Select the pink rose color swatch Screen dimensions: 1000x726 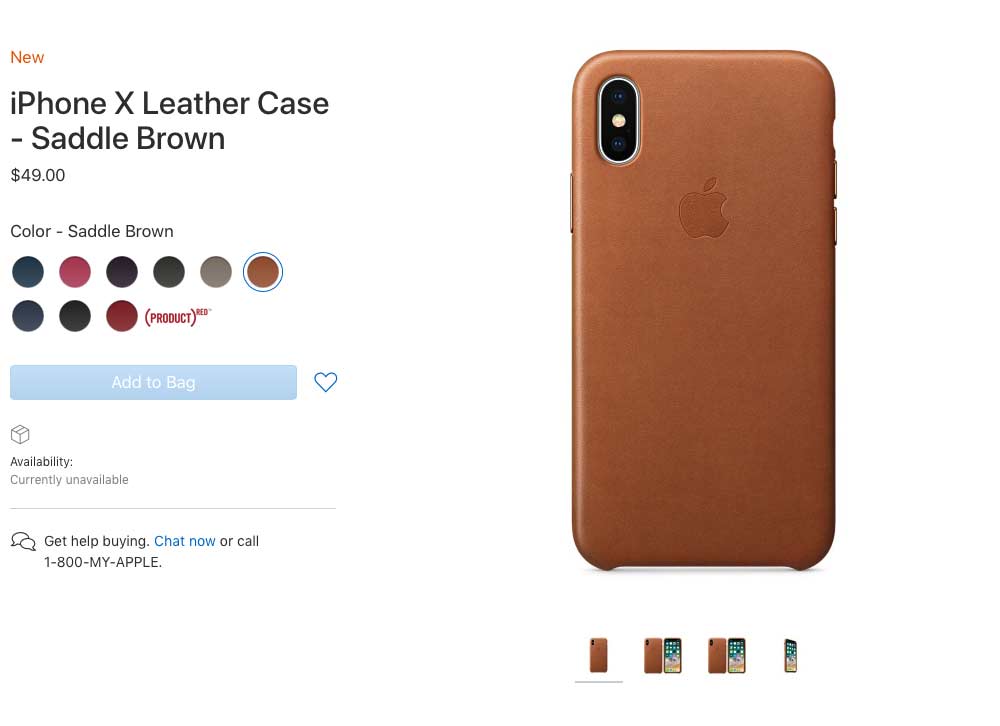pyautogui.click(x=75, y=272)
